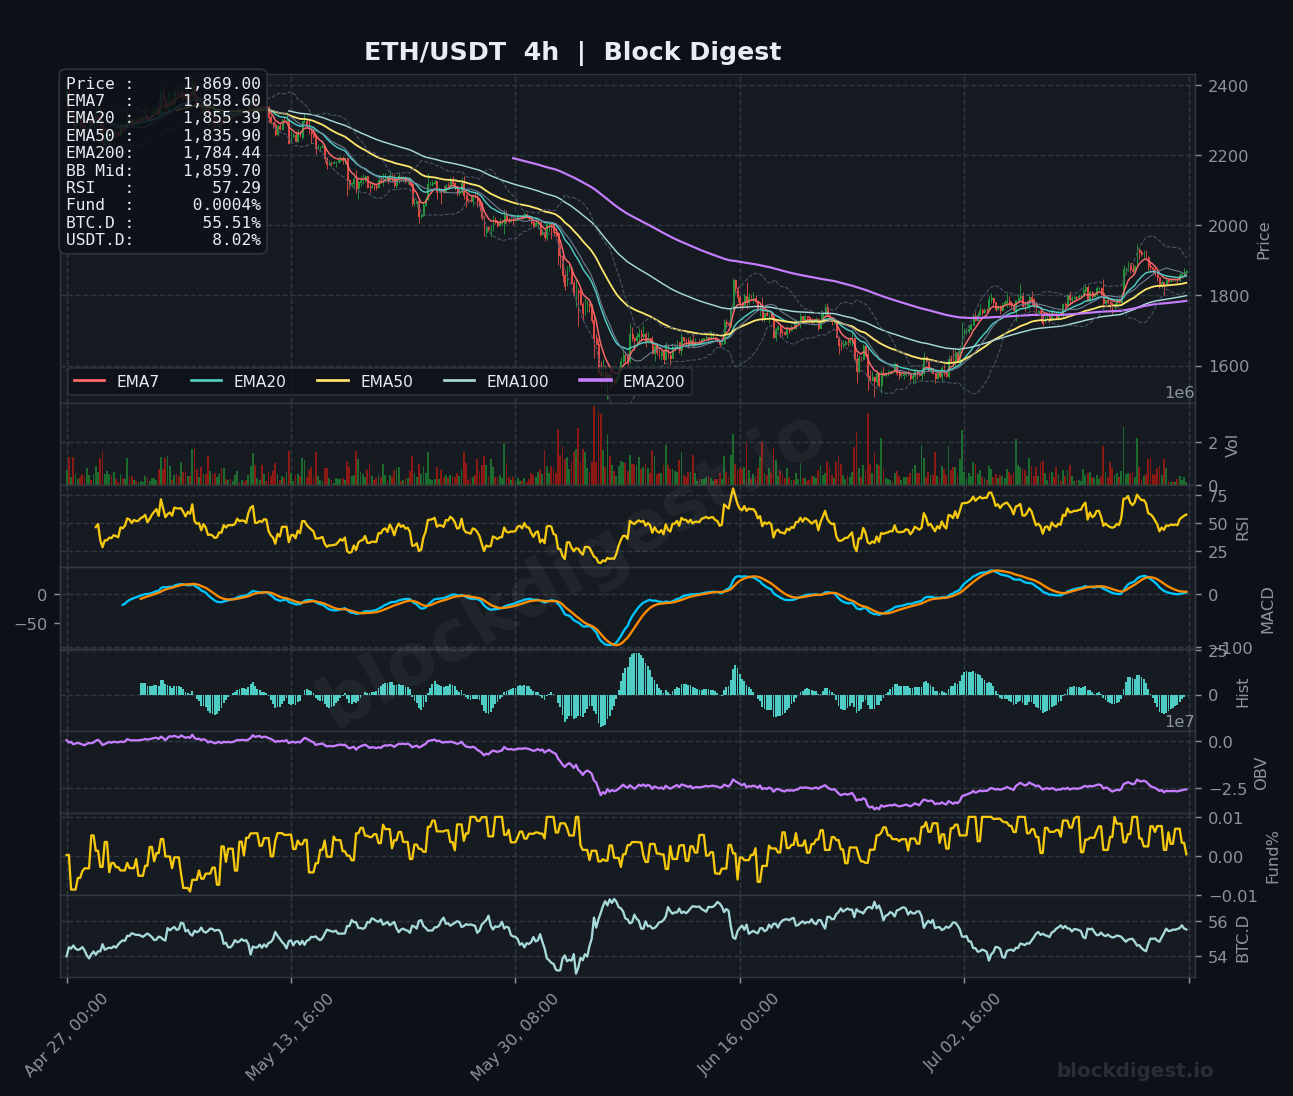
Task: Click the Fund% axis 0.01 tick
Action: click(x=1225, y=818)
